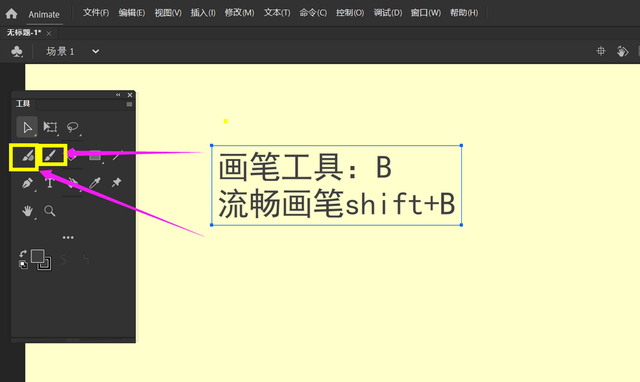Screen dimensions: 640x382
Task: Open the edit toolbar three-dots button
Action: [x=68, y=237]
